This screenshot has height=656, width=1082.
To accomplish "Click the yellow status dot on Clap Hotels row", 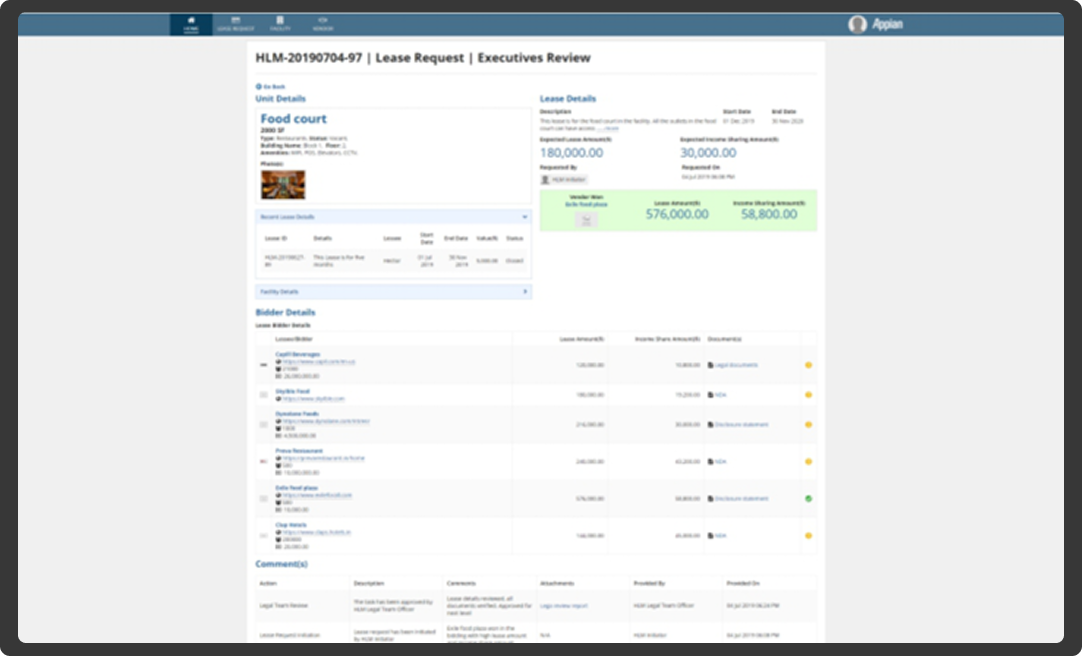I will coord(808,535).
